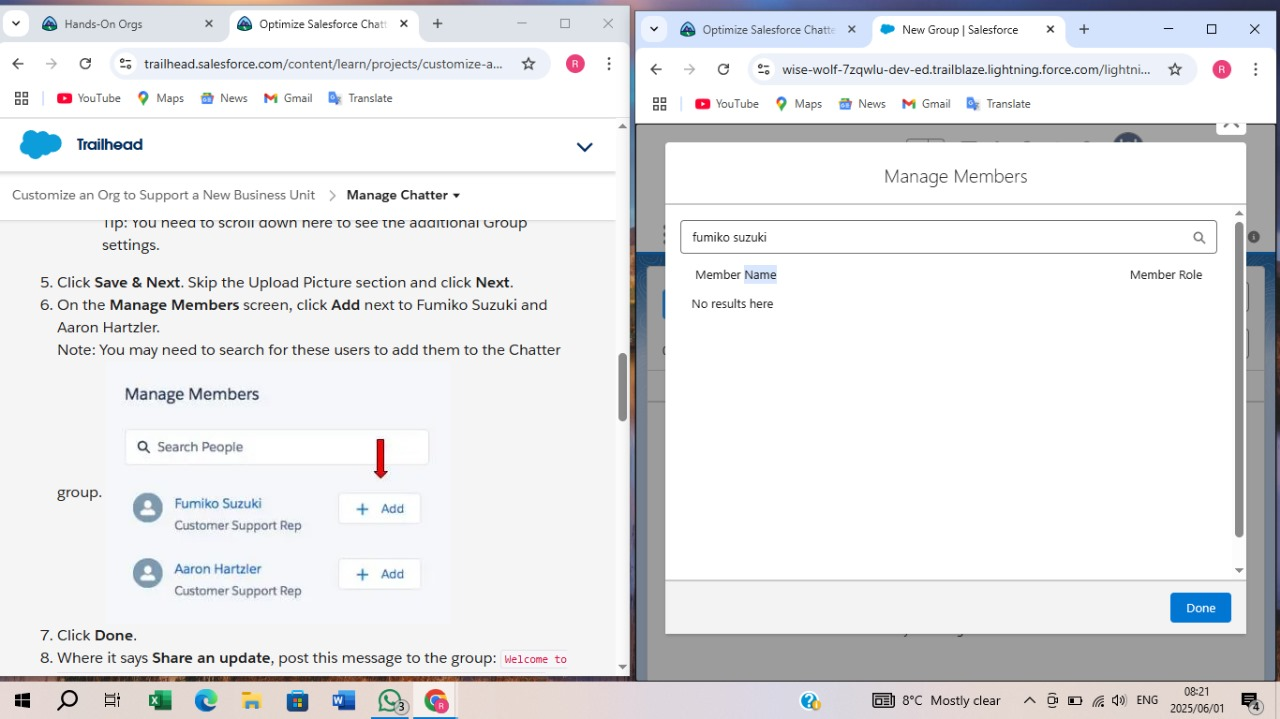
Task: Open volume control in the system tray
Action: point(1119,700)
